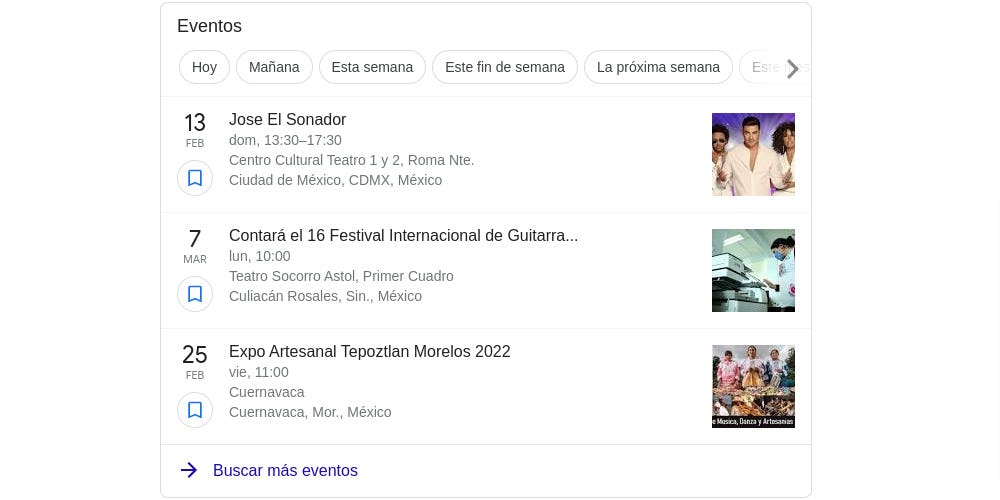Viewport: 1000px width, 500px height.
Task: Open Contará el 16 Festival Internacional event
Action: pos(403,236)
